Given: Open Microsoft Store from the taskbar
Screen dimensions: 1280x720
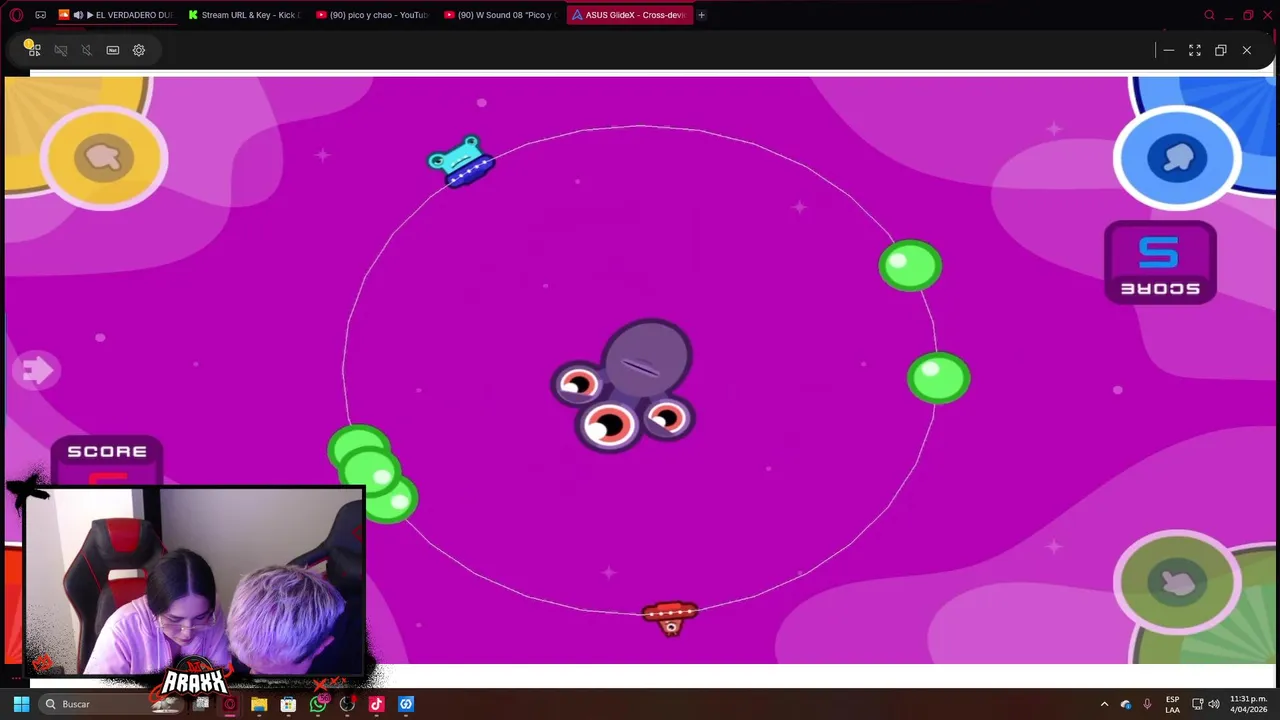Looking at the screenshot, I should (288, 704).
